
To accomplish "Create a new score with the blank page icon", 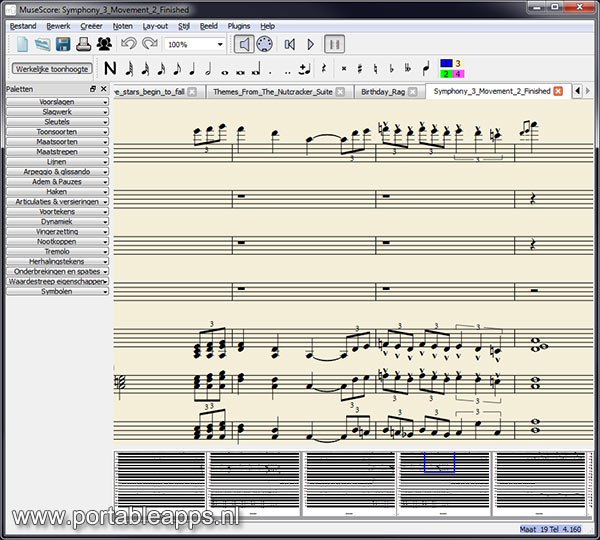I will (22, 44).
